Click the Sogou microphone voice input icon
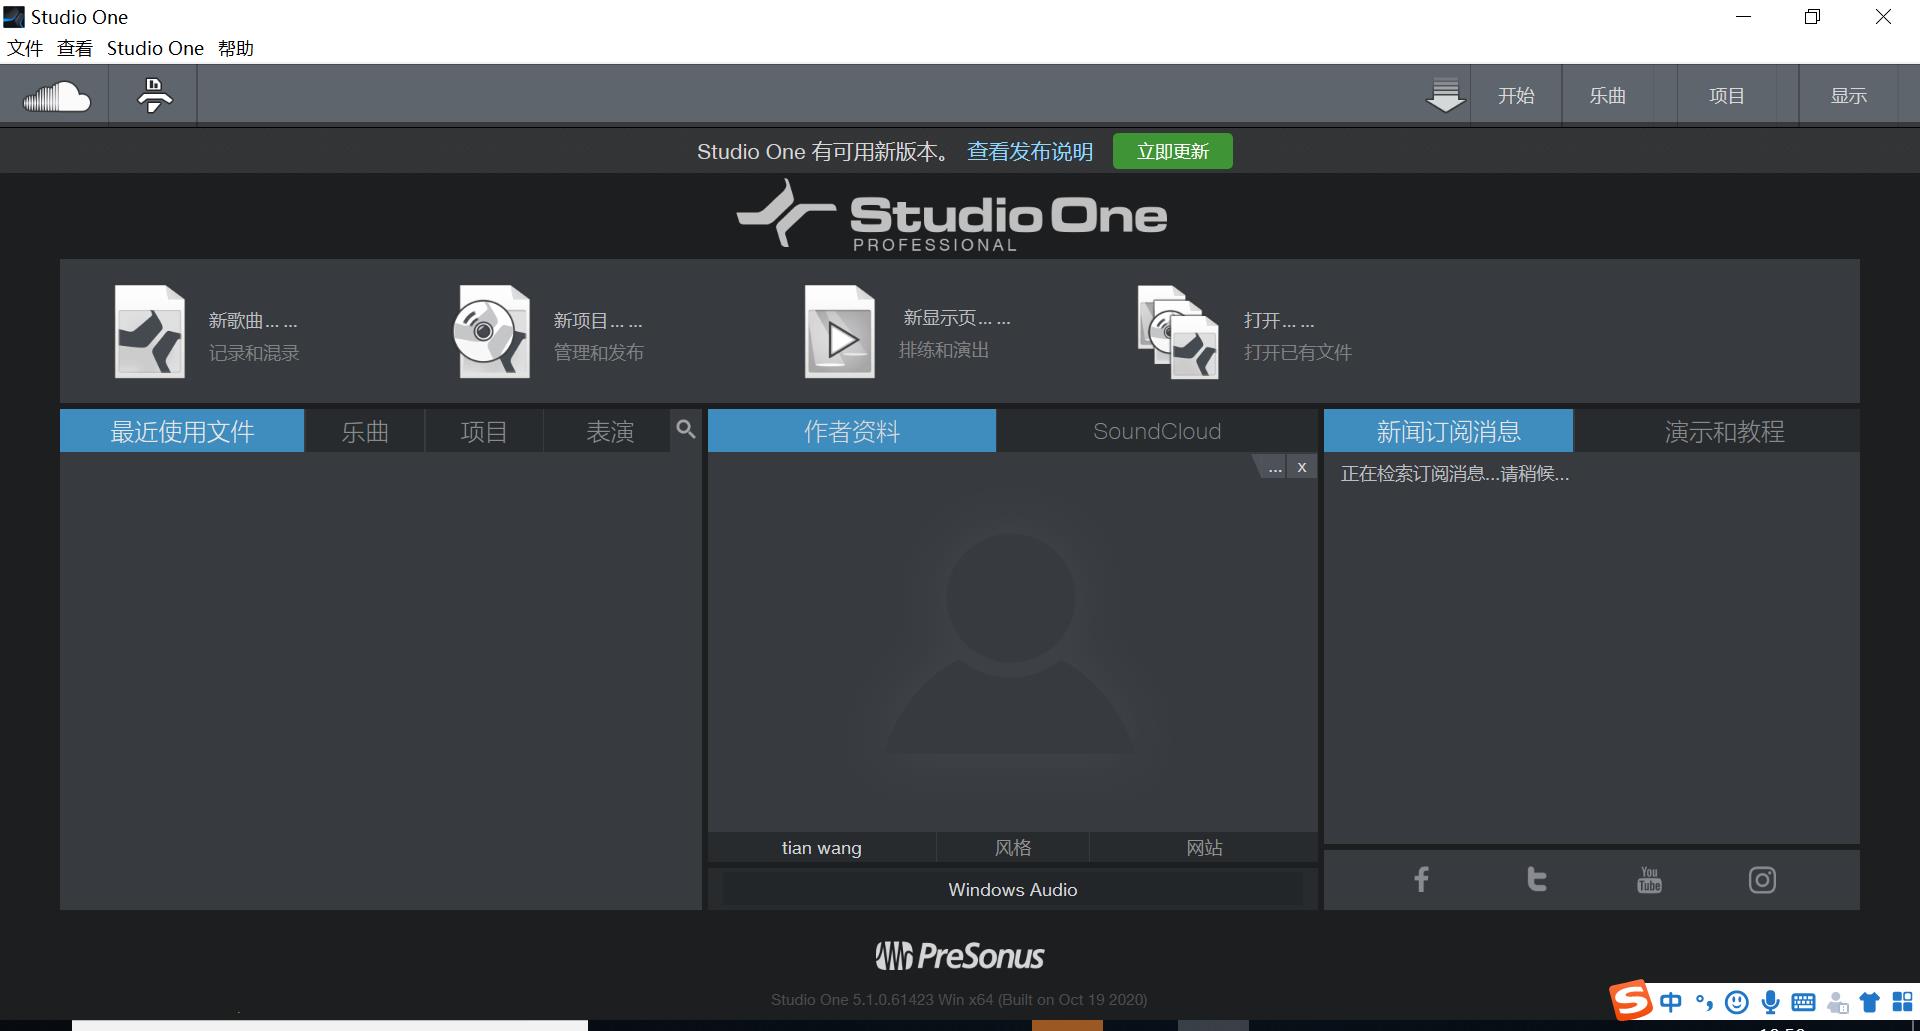 pyautogui.click(x=1771, y=1002)
